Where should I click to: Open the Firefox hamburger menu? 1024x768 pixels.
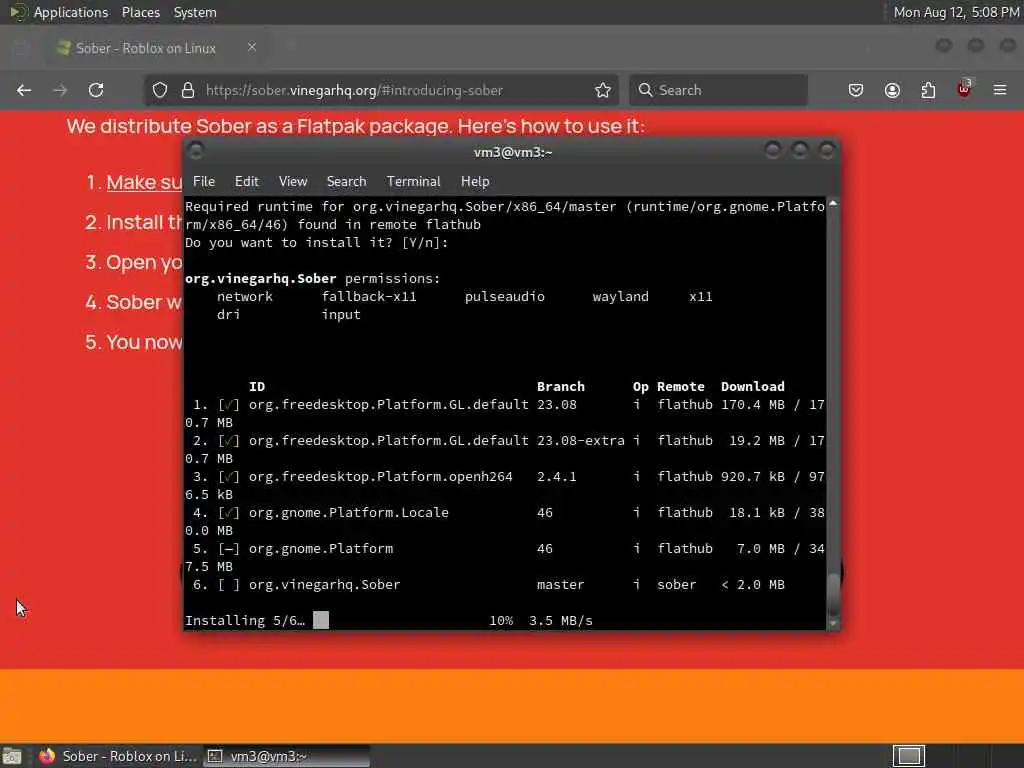[x=1000, y=90]
